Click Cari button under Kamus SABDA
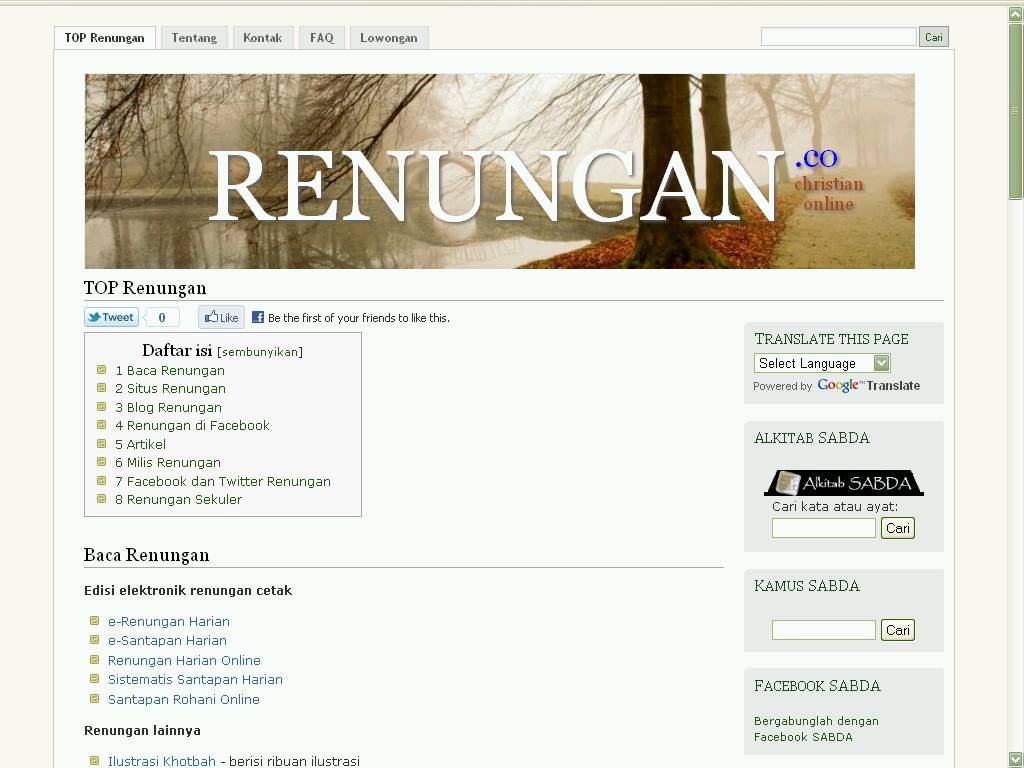This screenshot has height=768, width=1024. 897,630
